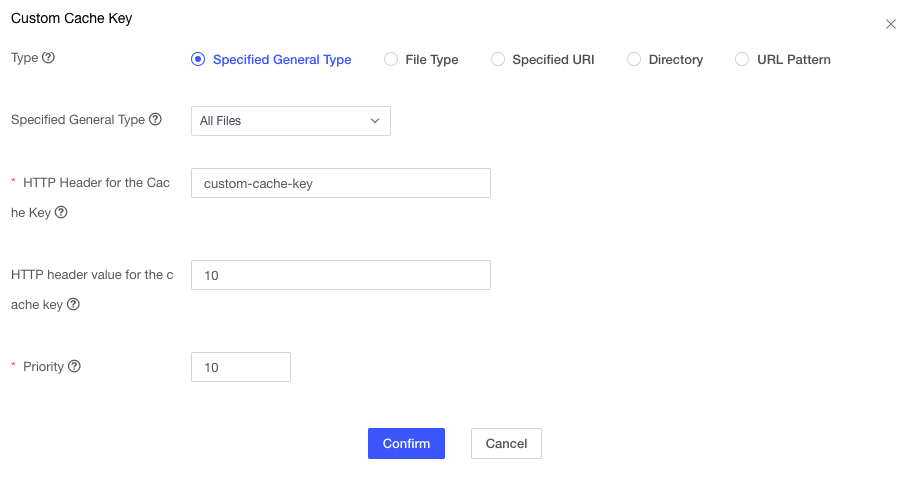
Task: Click the HTTP header value input field
Action: pyautogui.click(x=340, y=275)
